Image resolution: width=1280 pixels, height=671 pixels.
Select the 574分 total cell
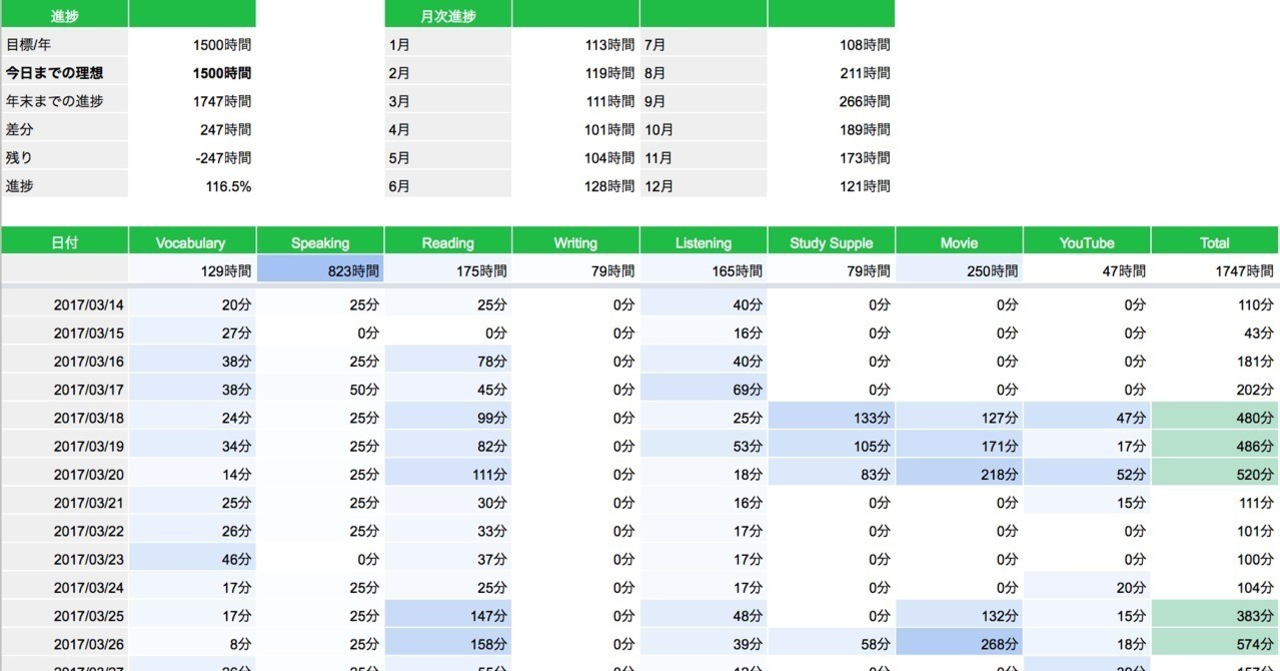(x=1215, y=643)
